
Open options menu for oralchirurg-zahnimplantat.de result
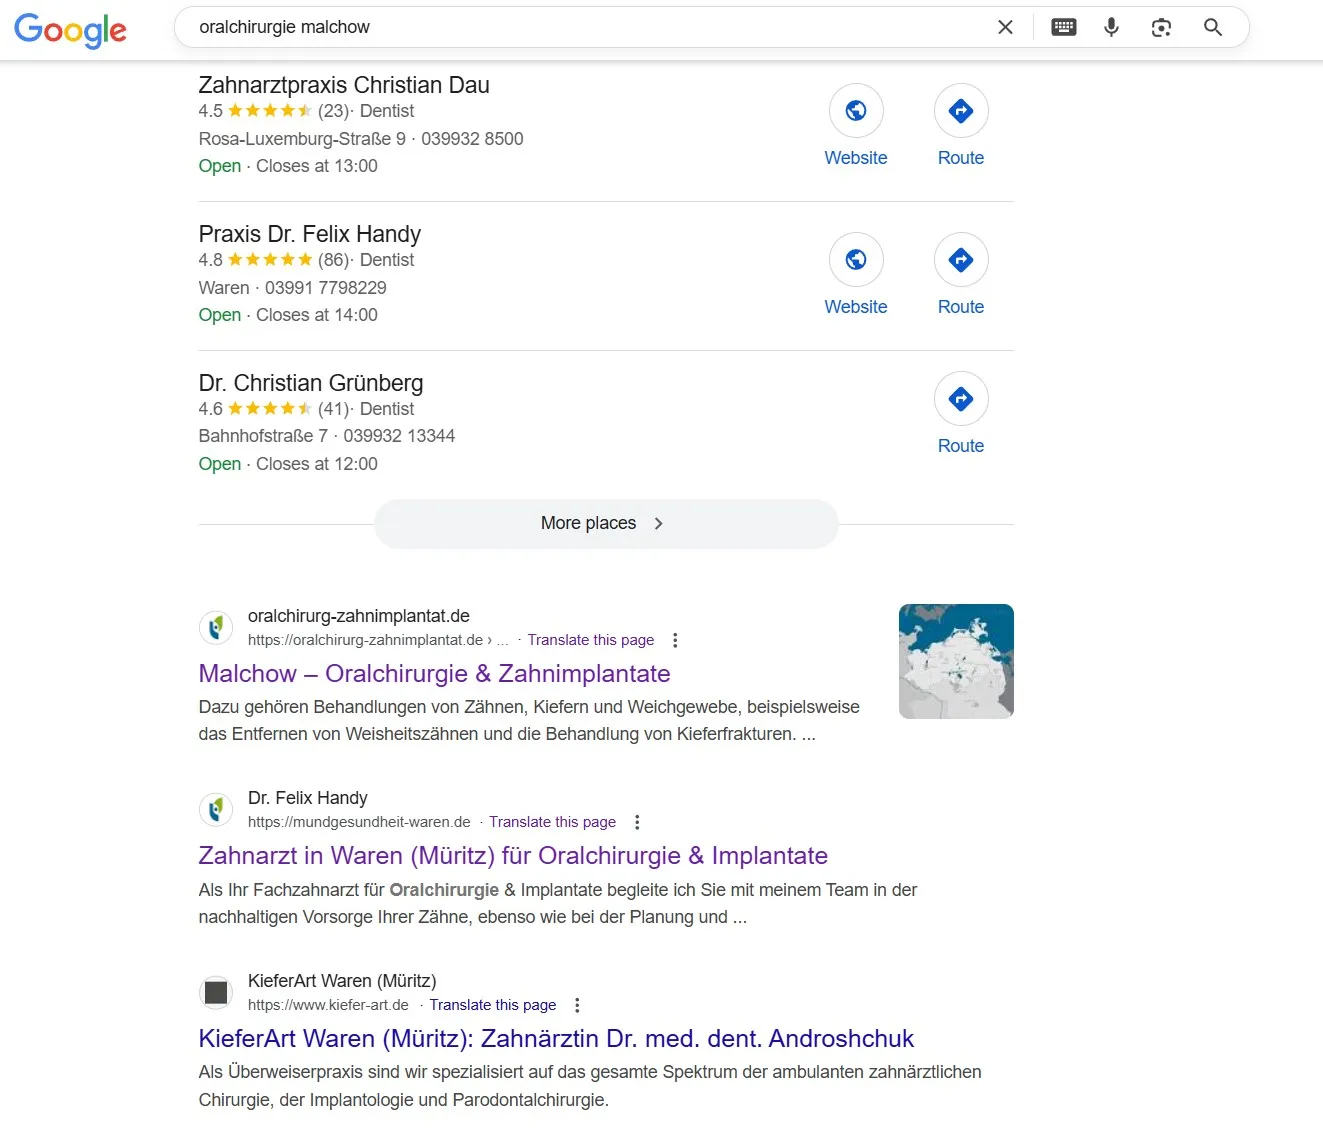[675, 640]
